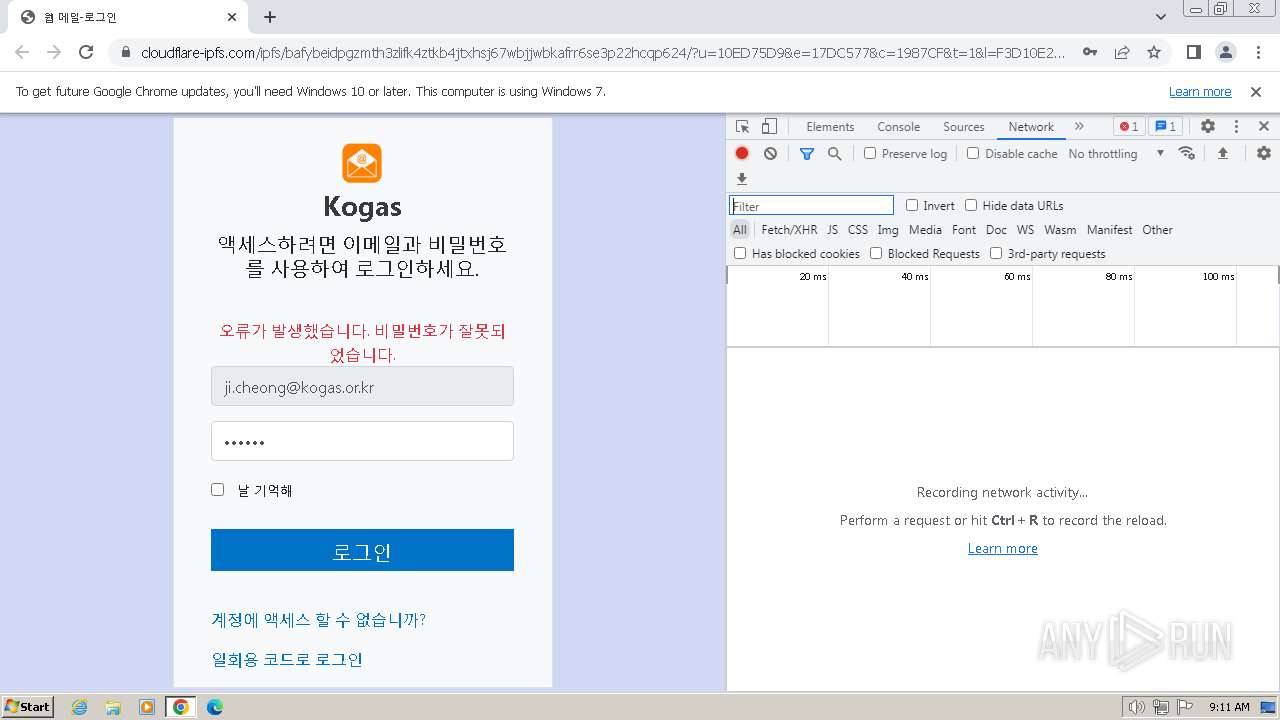The image size is (1280, 720).
Task: Open the volume control in system tray
Action: [x=1136, y=707]
